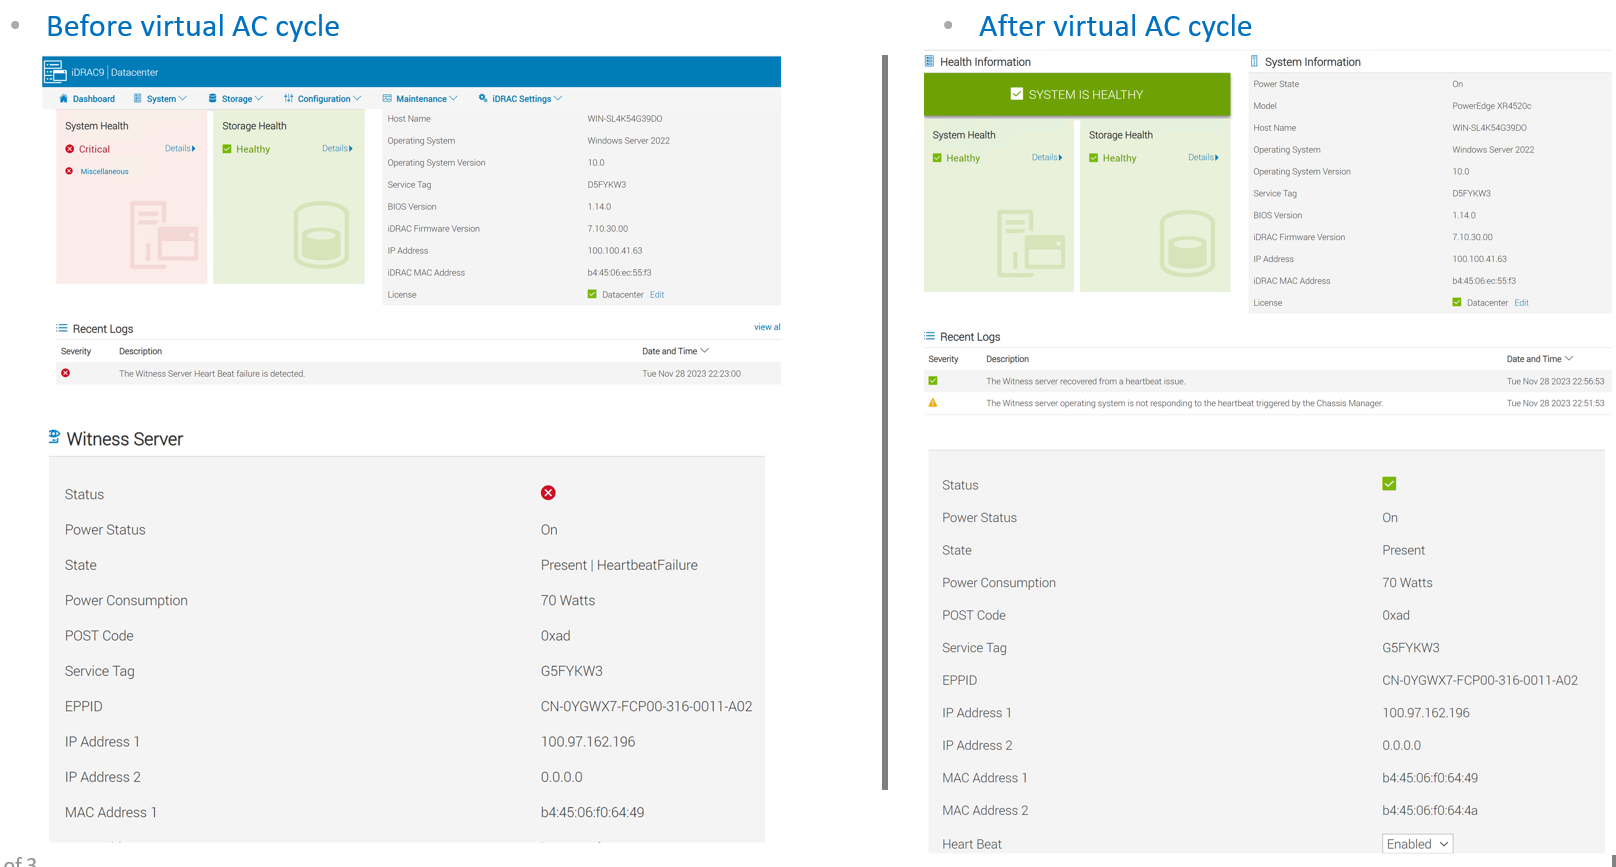Click the Healthy check icon under after System Health
Image resolution: width=1616 pixels, height=867 pixels.
click(x=937, y=158)
